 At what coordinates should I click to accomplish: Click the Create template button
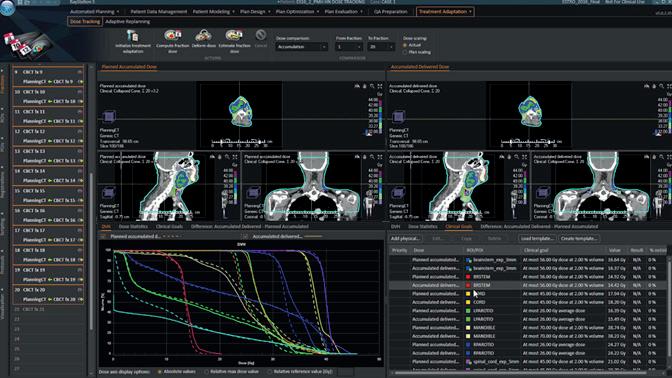(579, 238)
